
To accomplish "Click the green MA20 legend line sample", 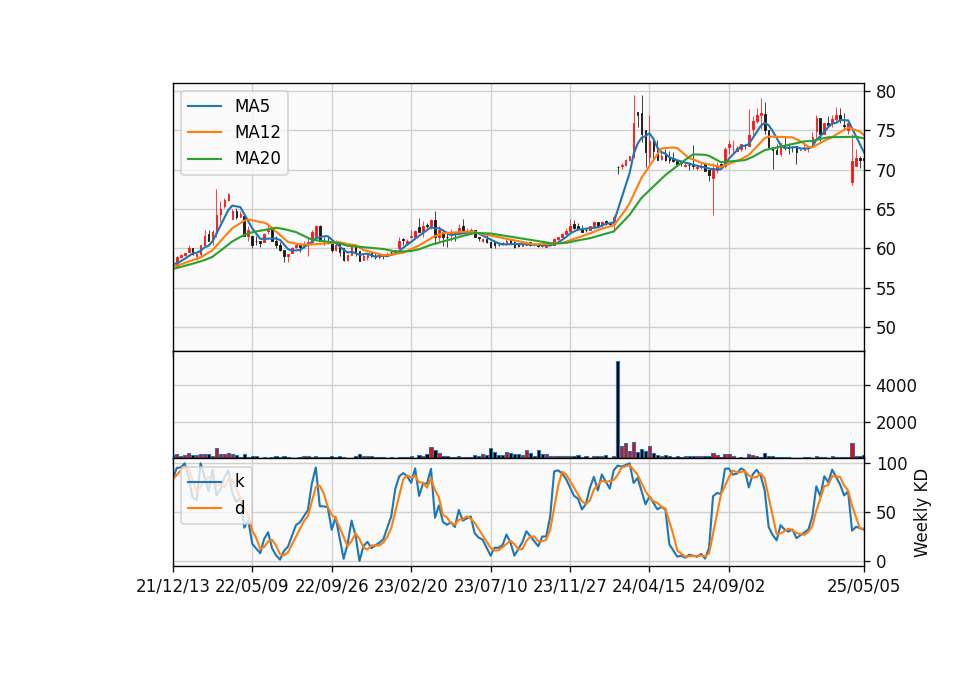I will click(204, 159).
